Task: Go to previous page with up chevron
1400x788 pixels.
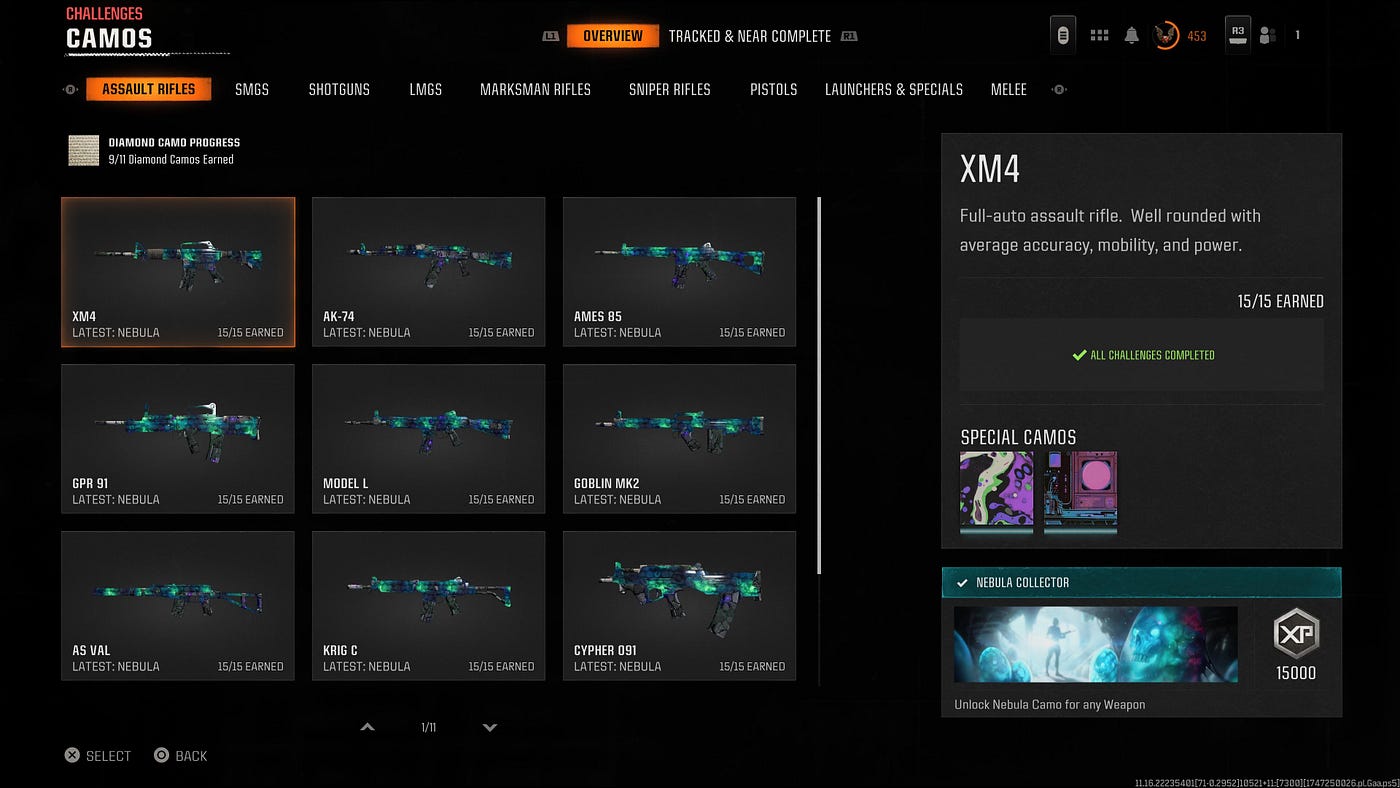Action: coord(367,727)
